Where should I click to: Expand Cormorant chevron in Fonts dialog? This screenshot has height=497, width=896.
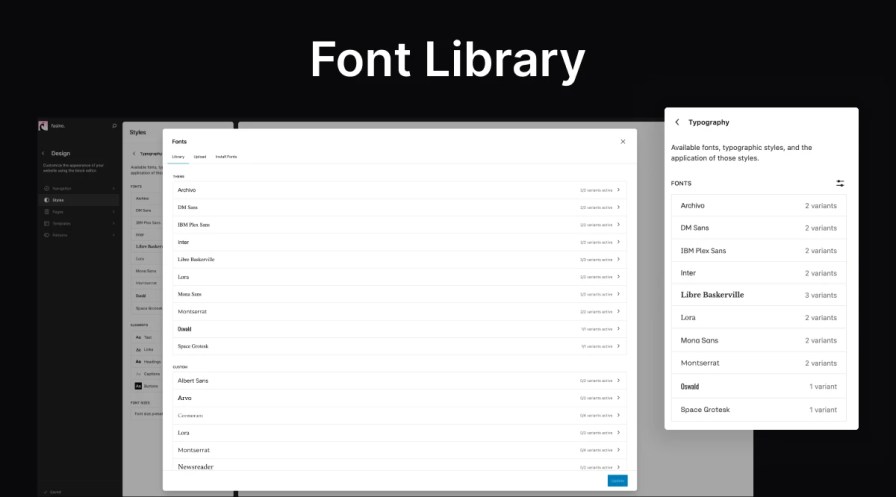tap(618, 415)
